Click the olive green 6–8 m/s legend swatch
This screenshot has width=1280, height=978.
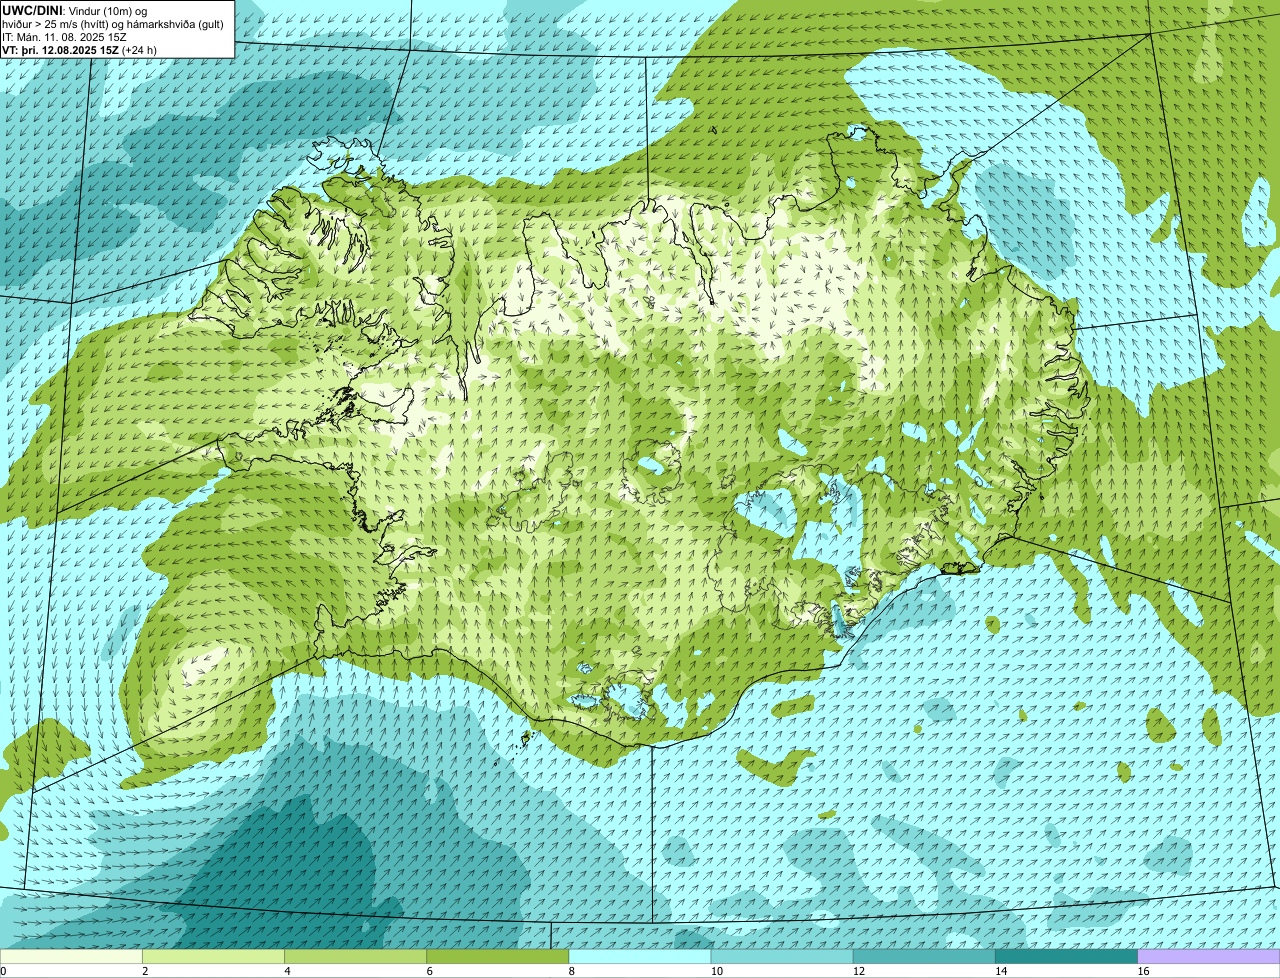pyautogui.click(x=498, y=957)
